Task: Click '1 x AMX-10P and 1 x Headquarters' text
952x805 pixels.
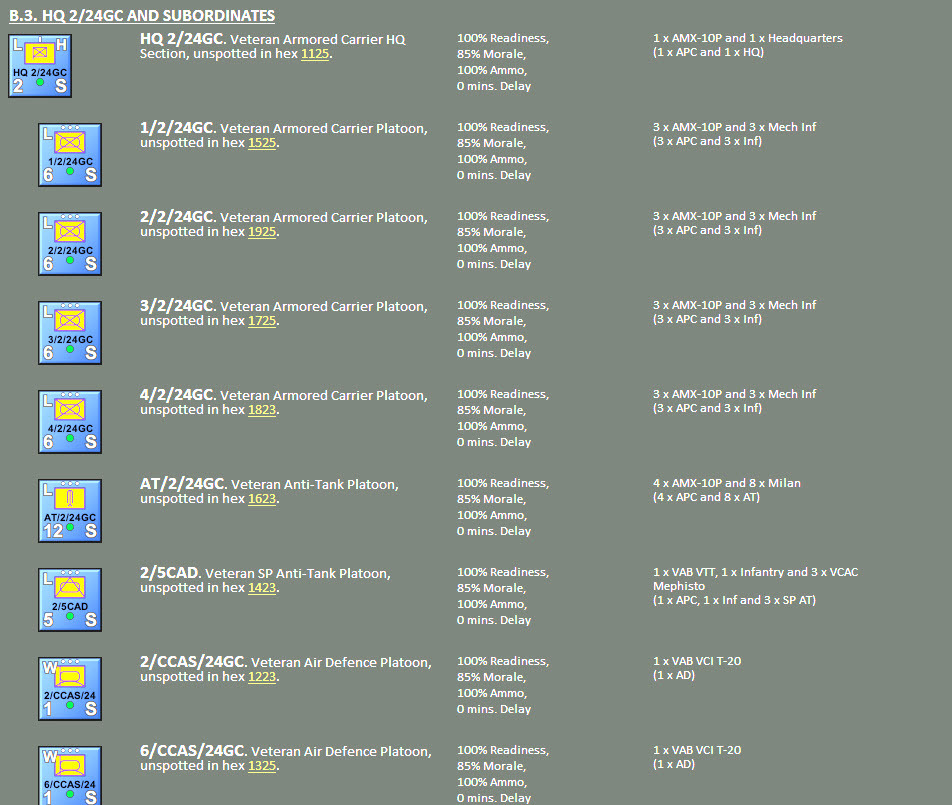Action: tap(747, 38)
